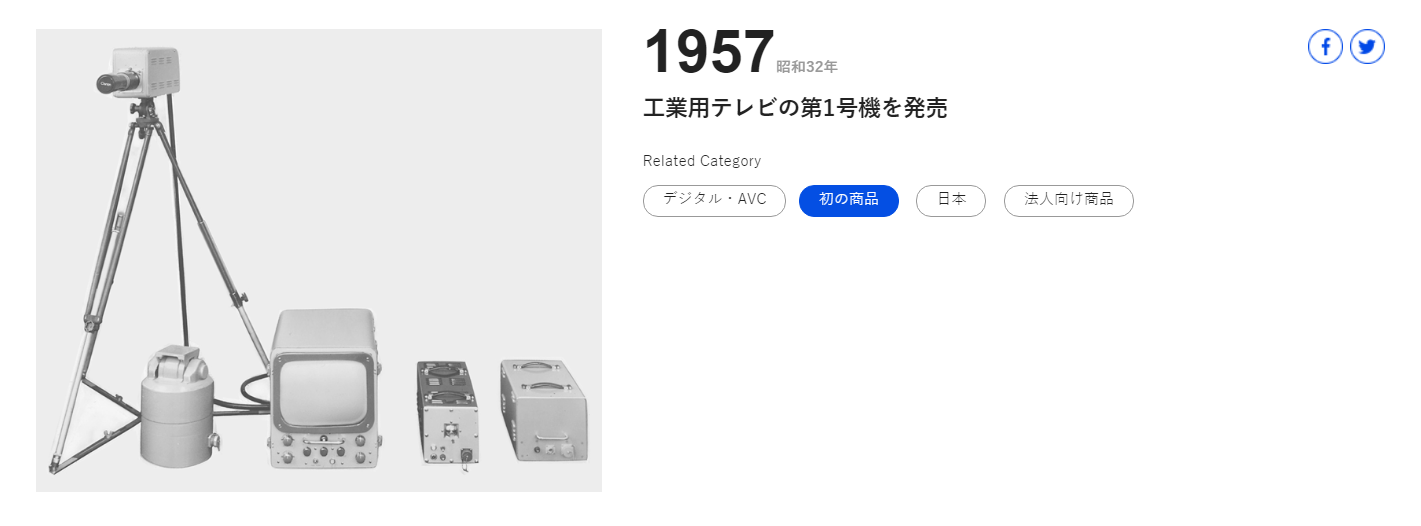The image size is (1421, 526).
Task: Click the monitor screen in the photo
Action: pyautogui.click(x=323, y=391)
